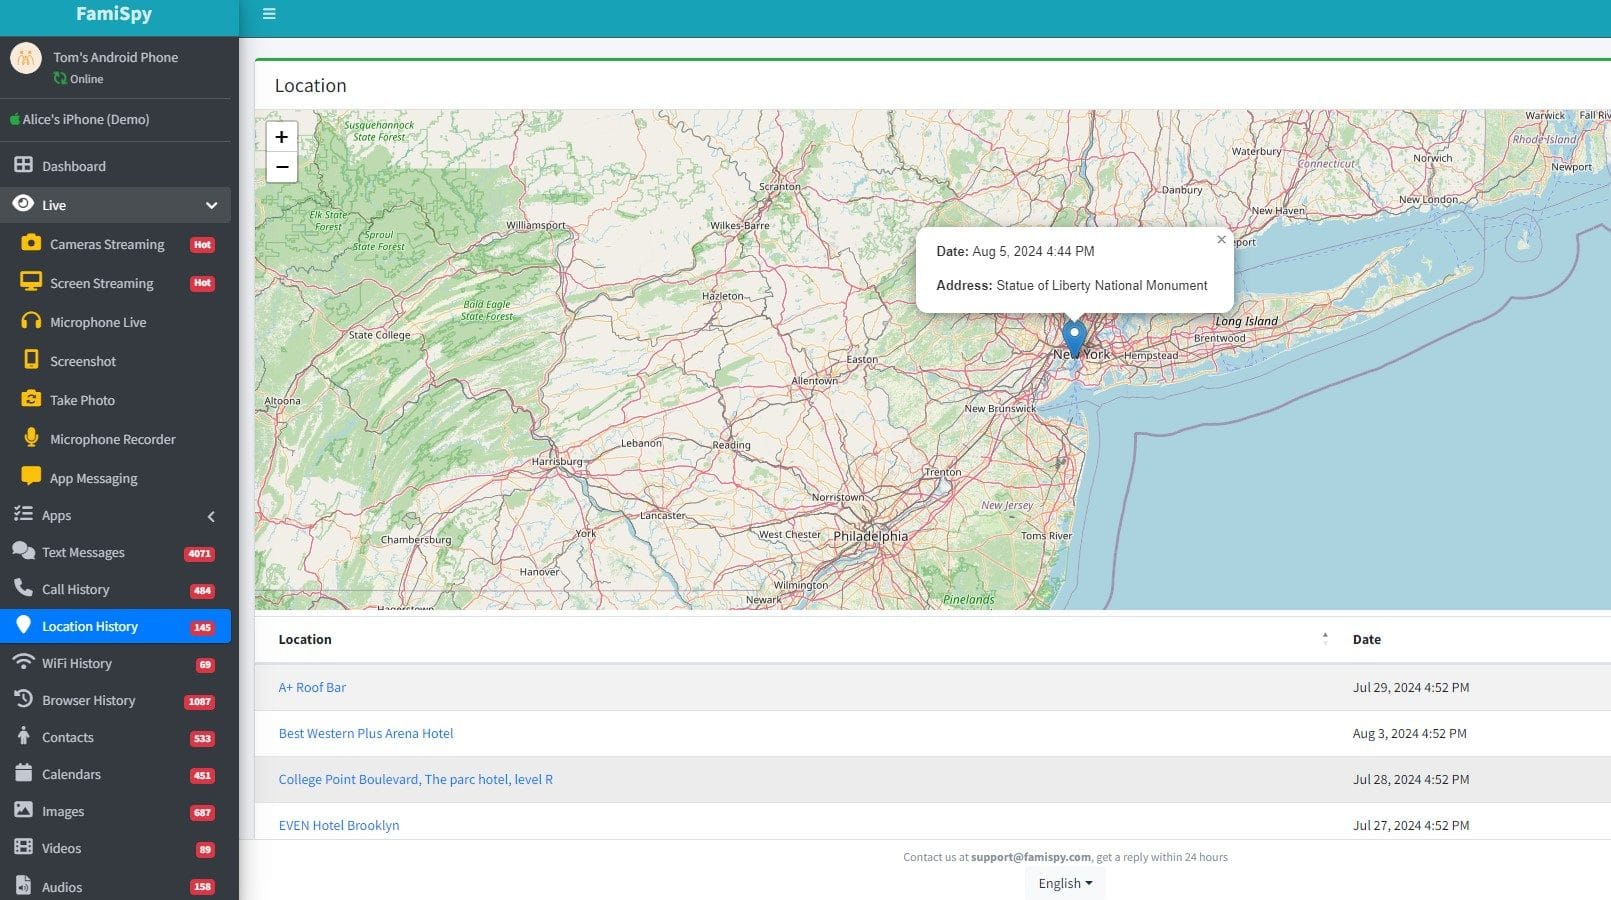Sort the Location column
The height and width of the screenshot is (900, 1611).
[x=1325, y=638]
